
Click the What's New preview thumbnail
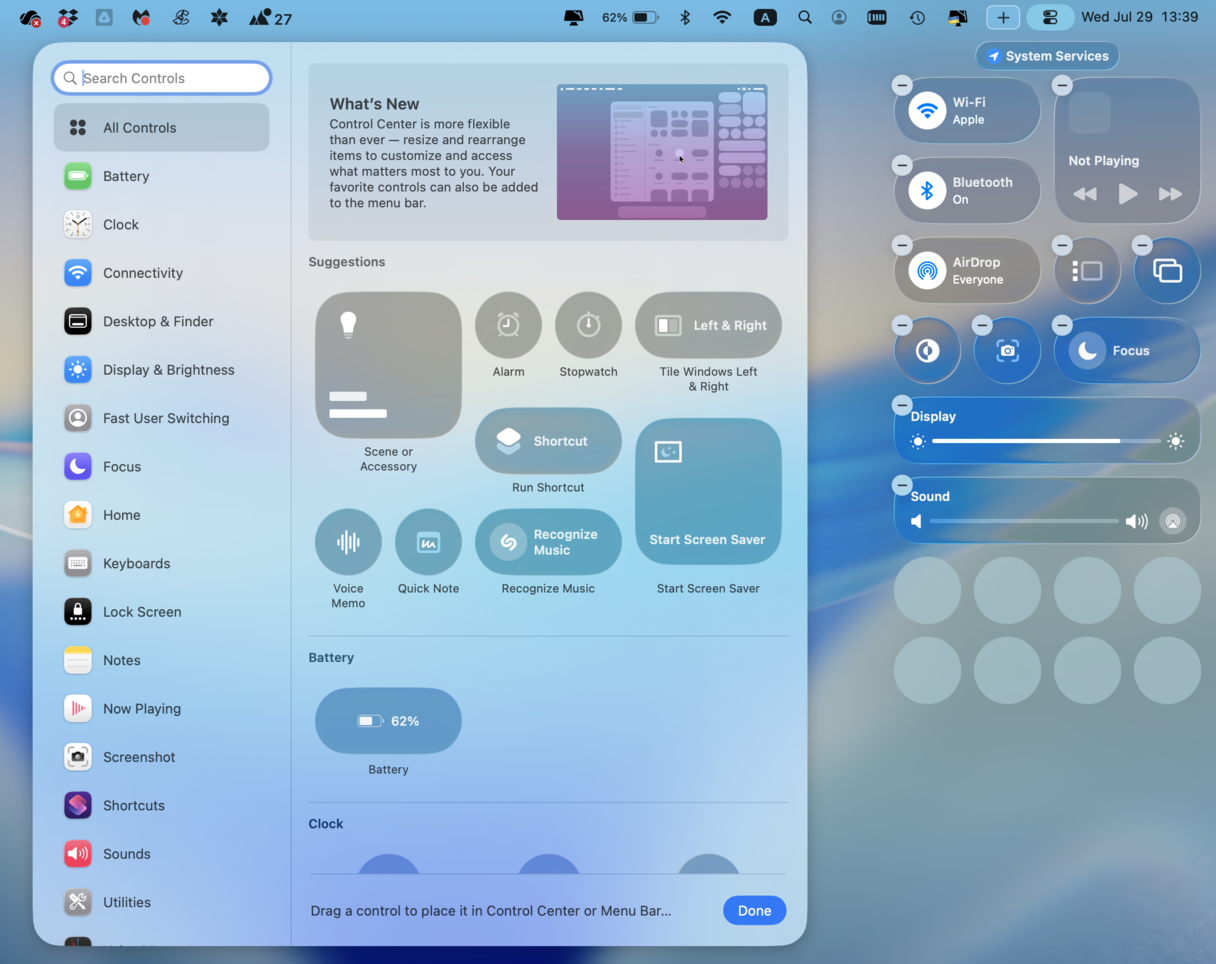click(662, 152)
